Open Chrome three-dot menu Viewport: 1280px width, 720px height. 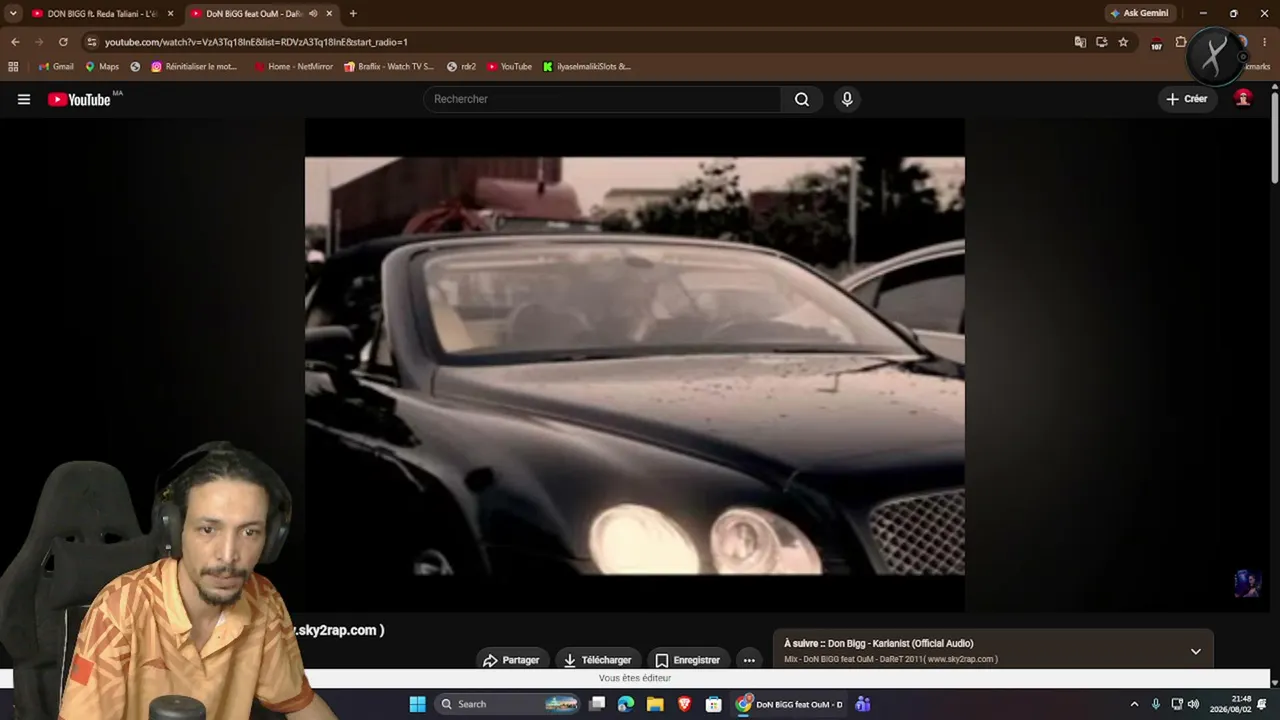click(x=1265, y=42)
